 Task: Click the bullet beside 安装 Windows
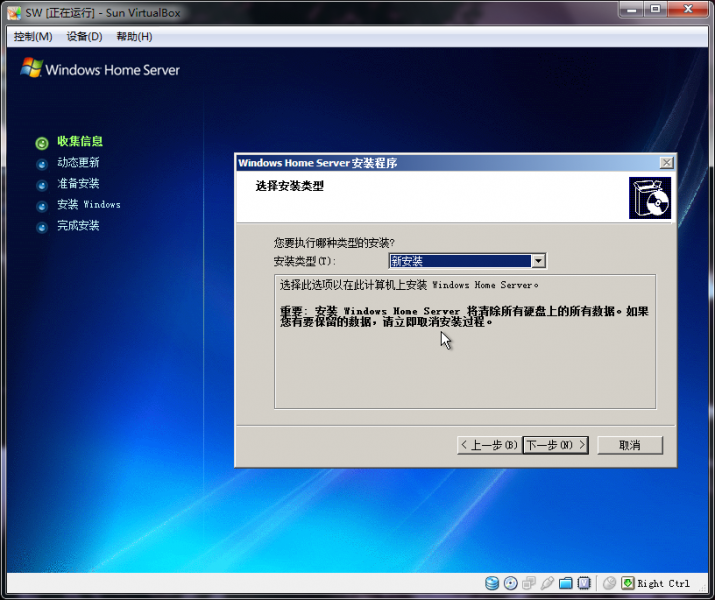click(x=42, y=206)
